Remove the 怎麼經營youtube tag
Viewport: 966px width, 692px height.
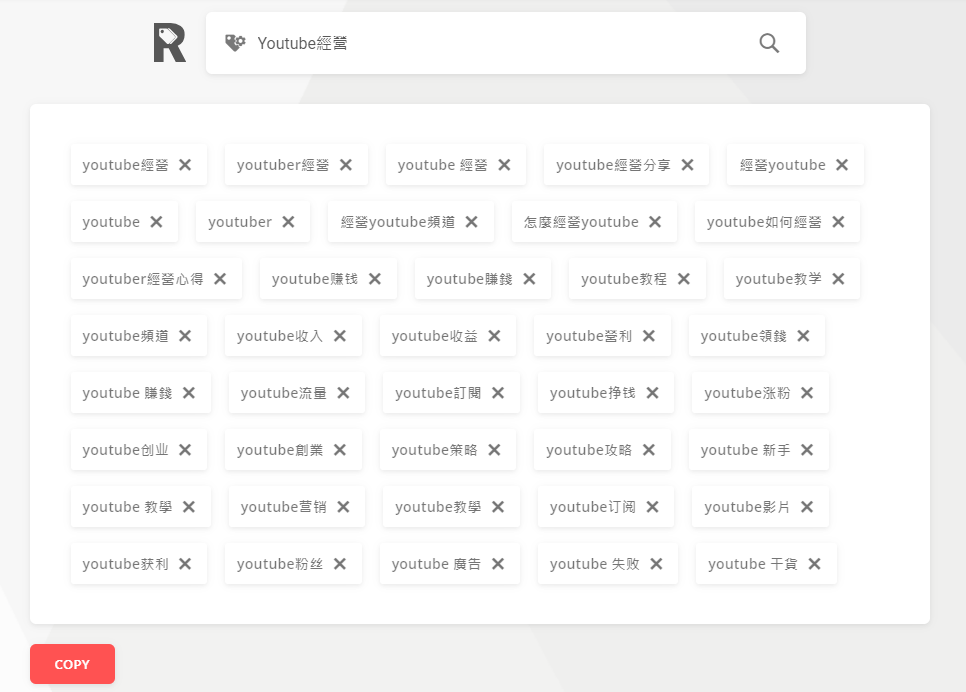tap(655, 222)
